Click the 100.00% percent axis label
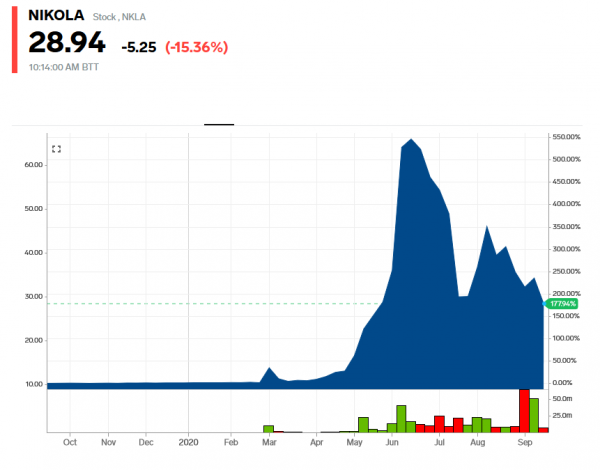This screenshot has height=470, width=600. [x=566, y=338]
